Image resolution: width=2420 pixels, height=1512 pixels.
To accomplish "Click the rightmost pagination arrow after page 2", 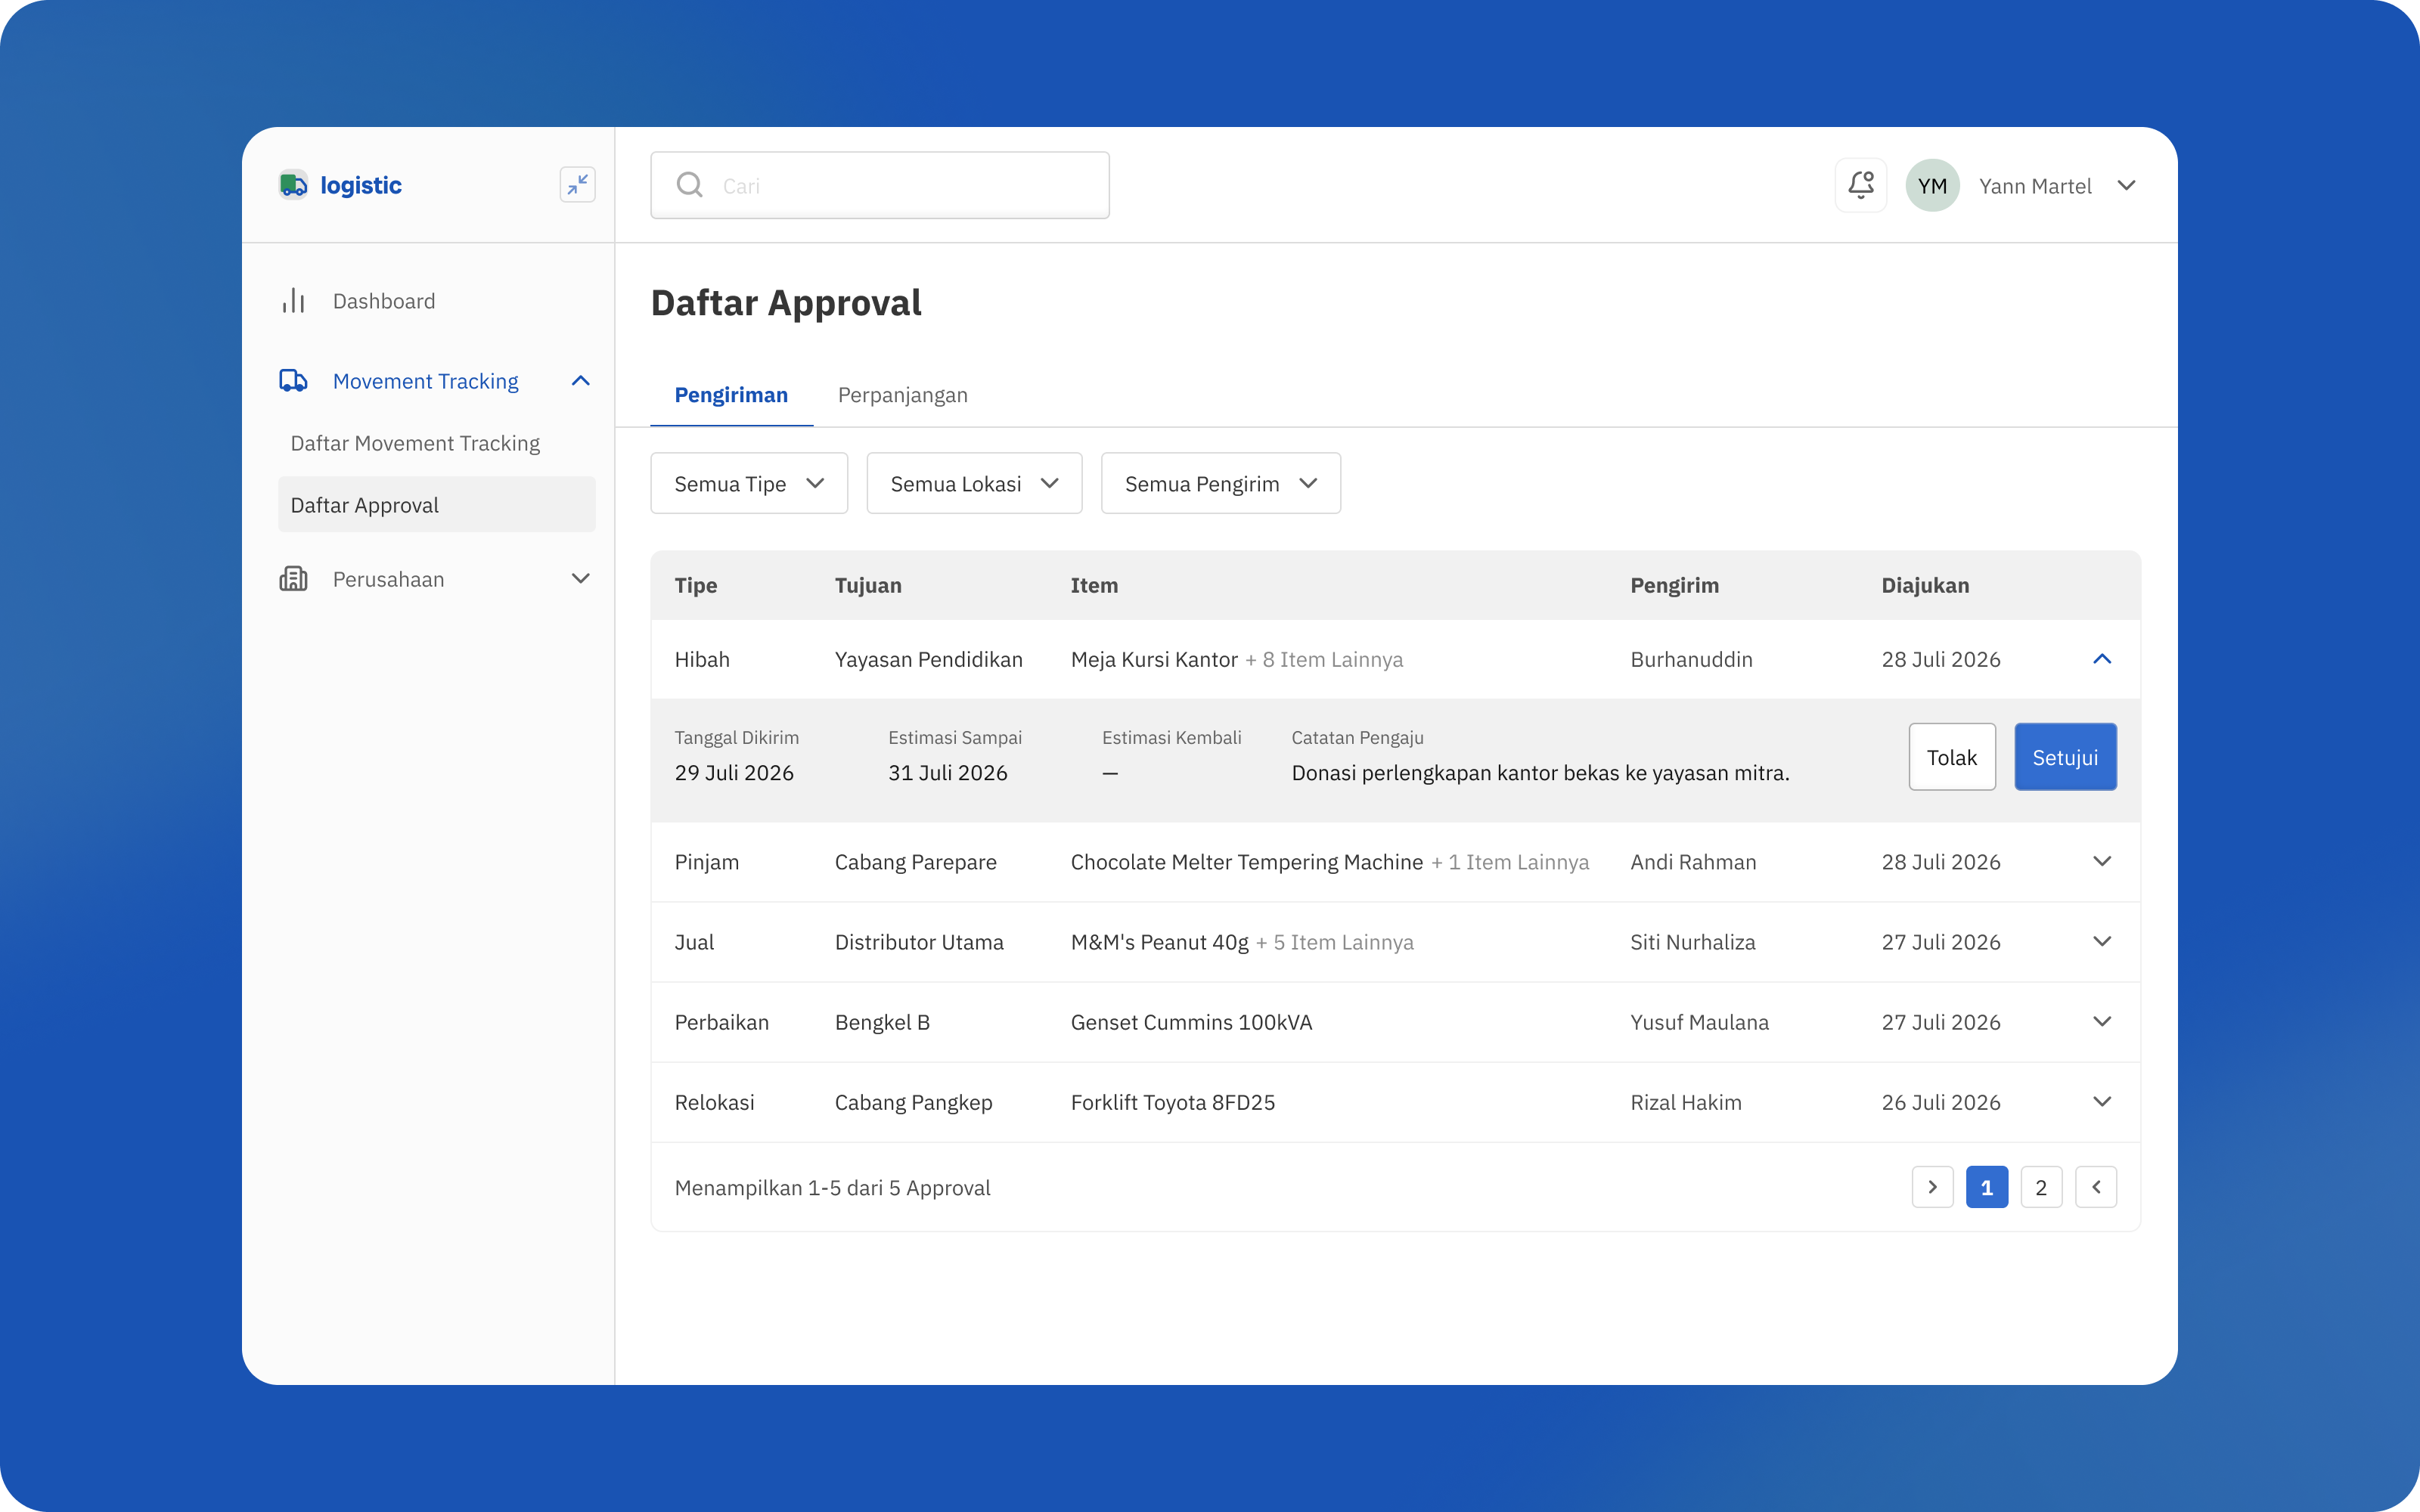I will point(2096,1187).
